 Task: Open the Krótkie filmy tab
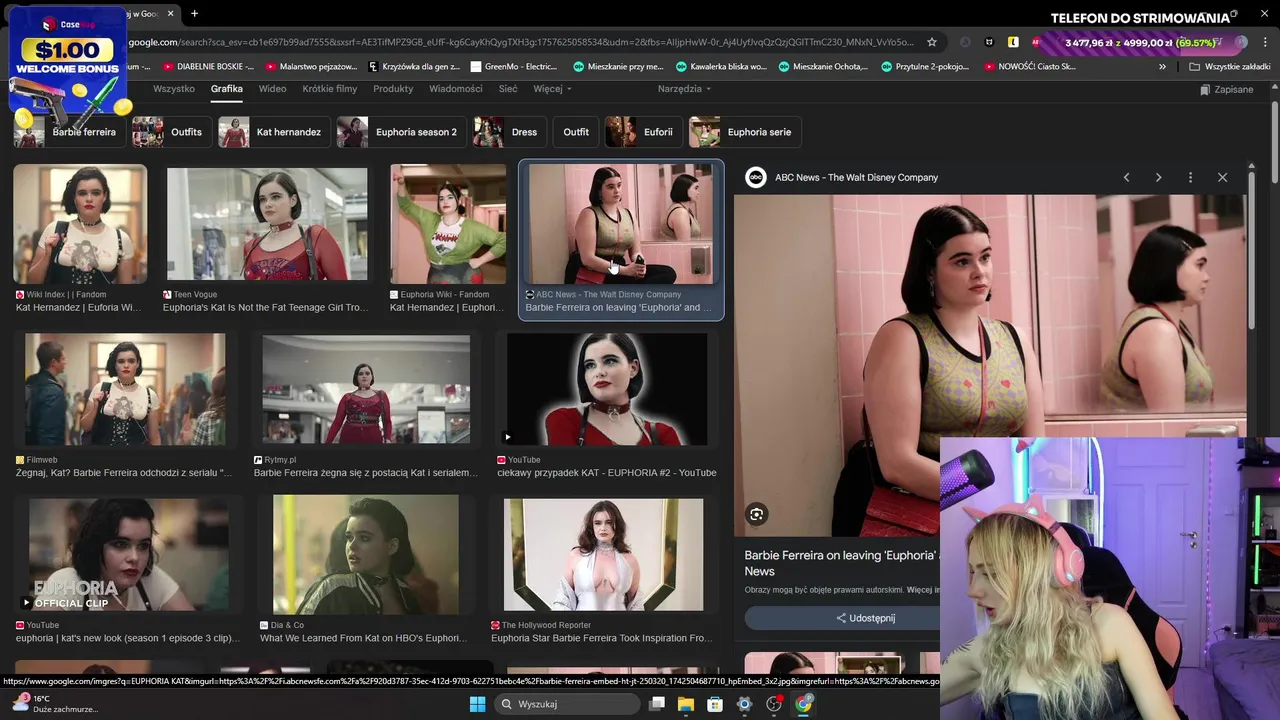pyautogui.click(x=330, y=89)
